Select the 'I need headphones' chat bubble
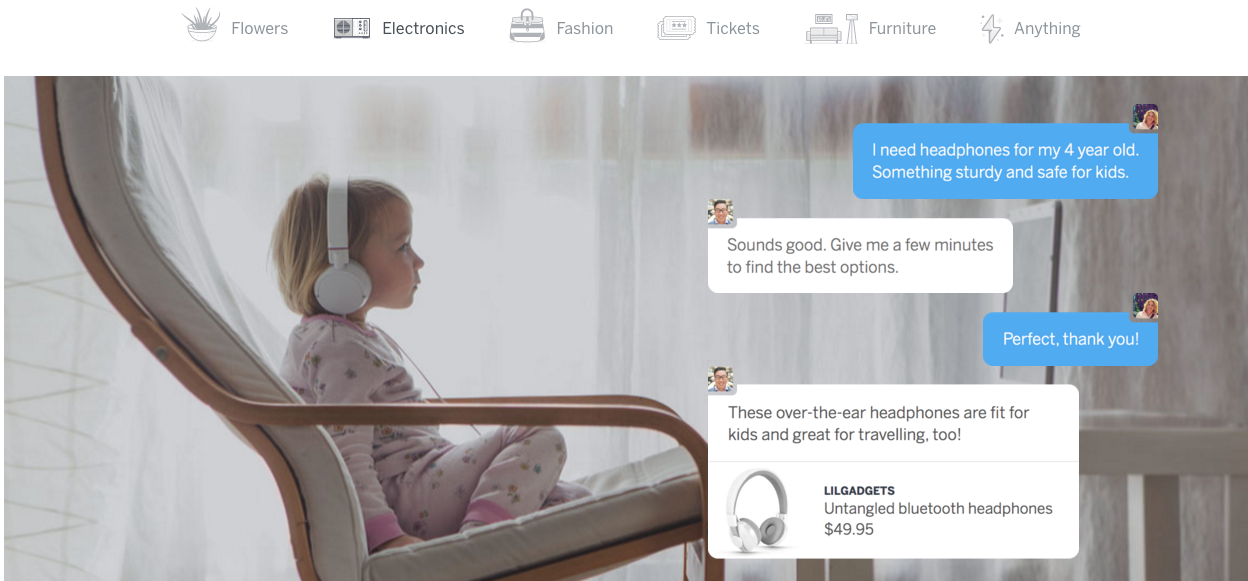Screen dimensions: 1248x581 [1005, 161]
